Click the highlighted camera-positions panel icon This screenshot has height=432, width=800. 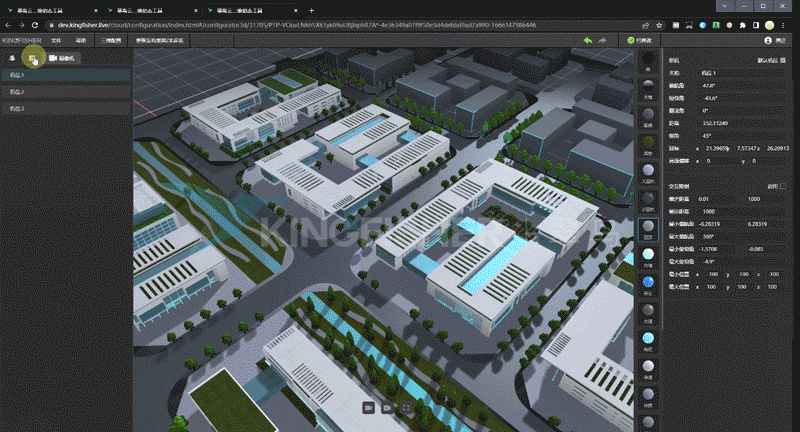pos(33,59)
